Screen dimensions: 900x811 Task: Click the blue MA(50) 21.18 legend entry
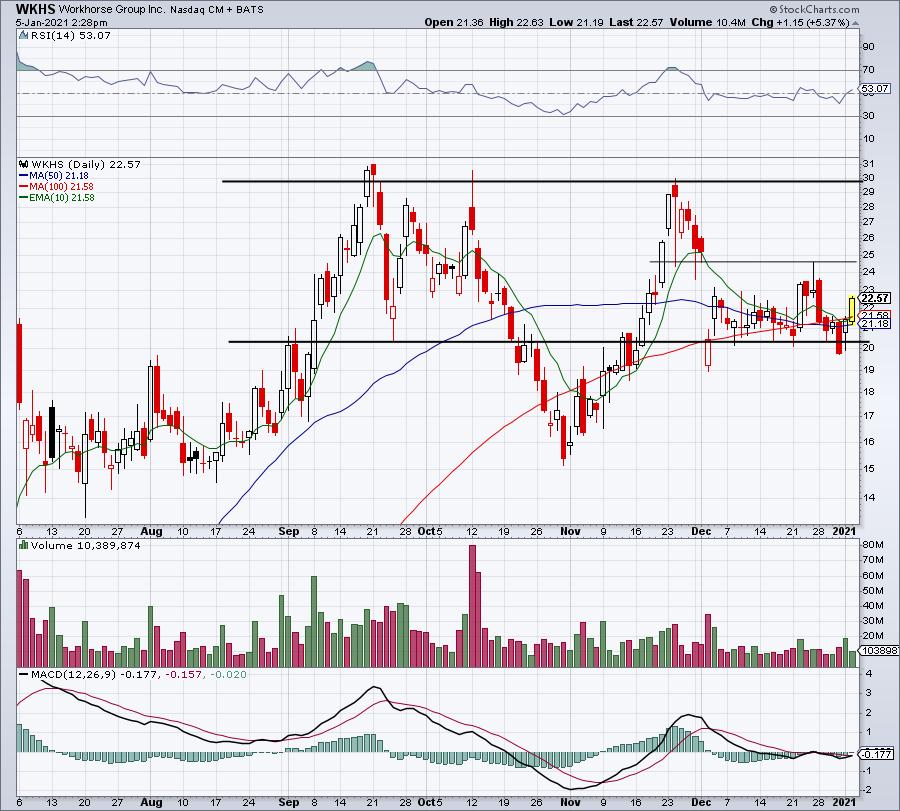(x=54, y=176)
